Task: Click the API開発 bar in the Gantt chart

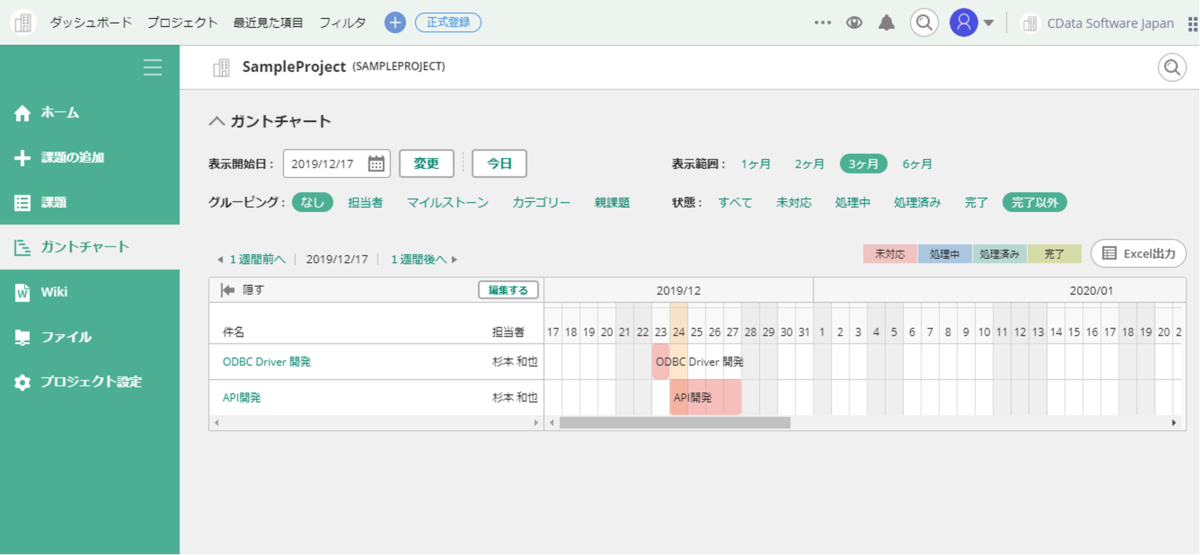Action: coord(705,397)
